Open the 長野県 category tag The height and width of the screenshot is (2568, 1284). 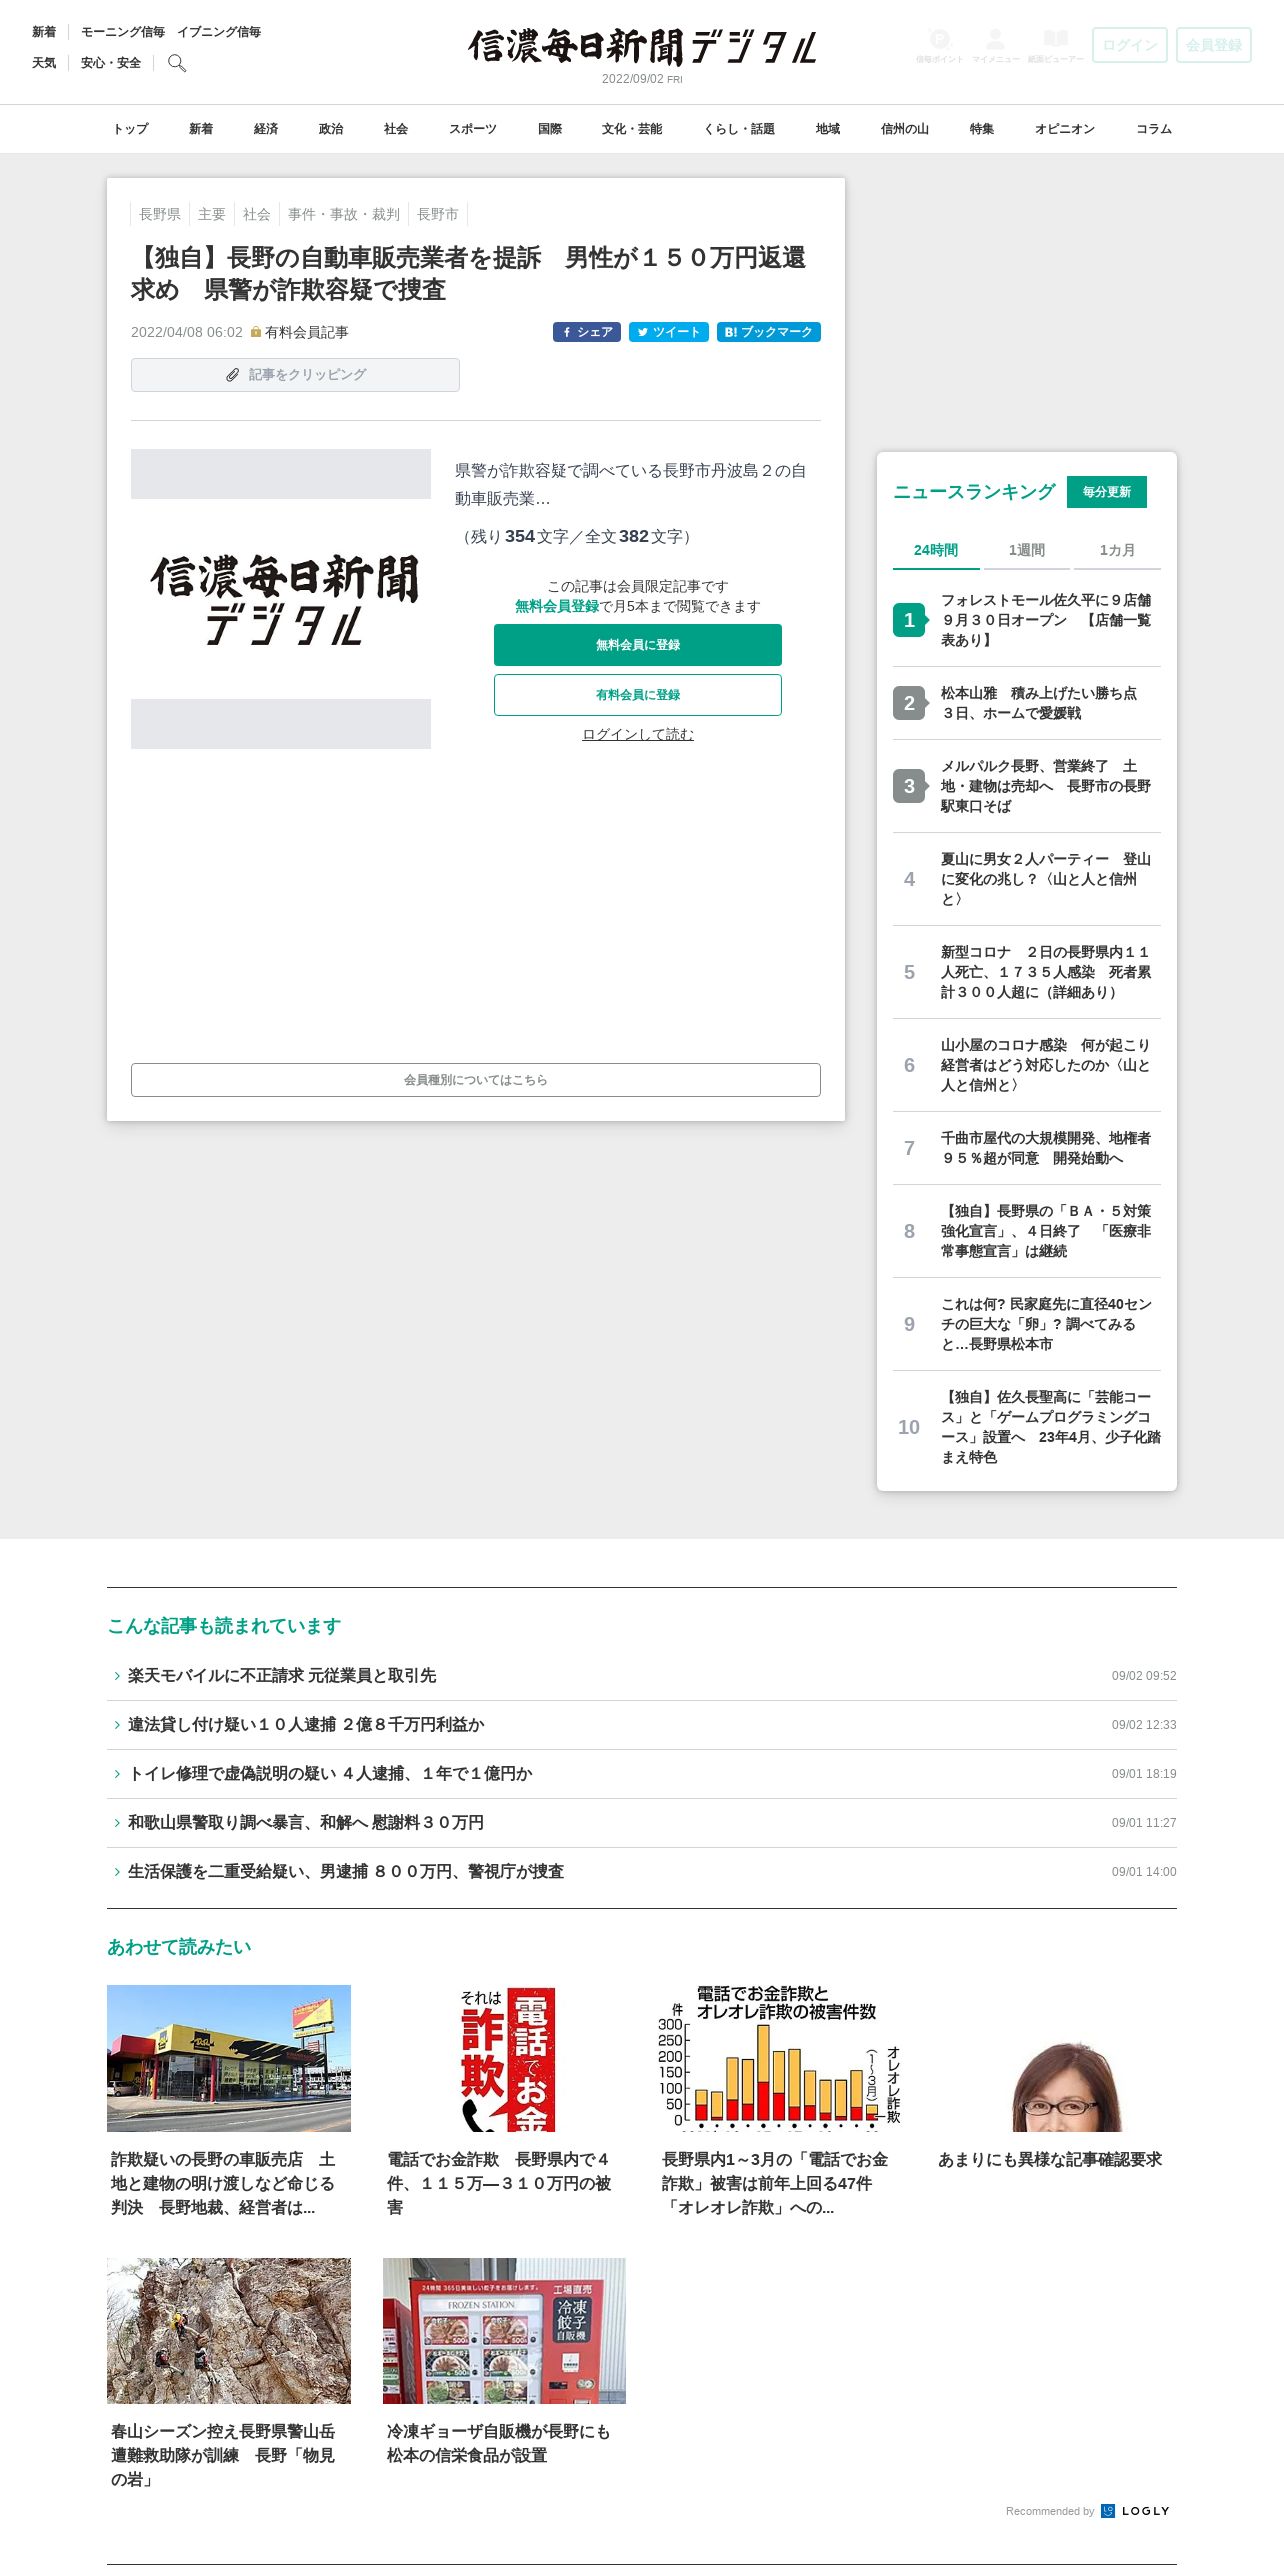point(160,214)
